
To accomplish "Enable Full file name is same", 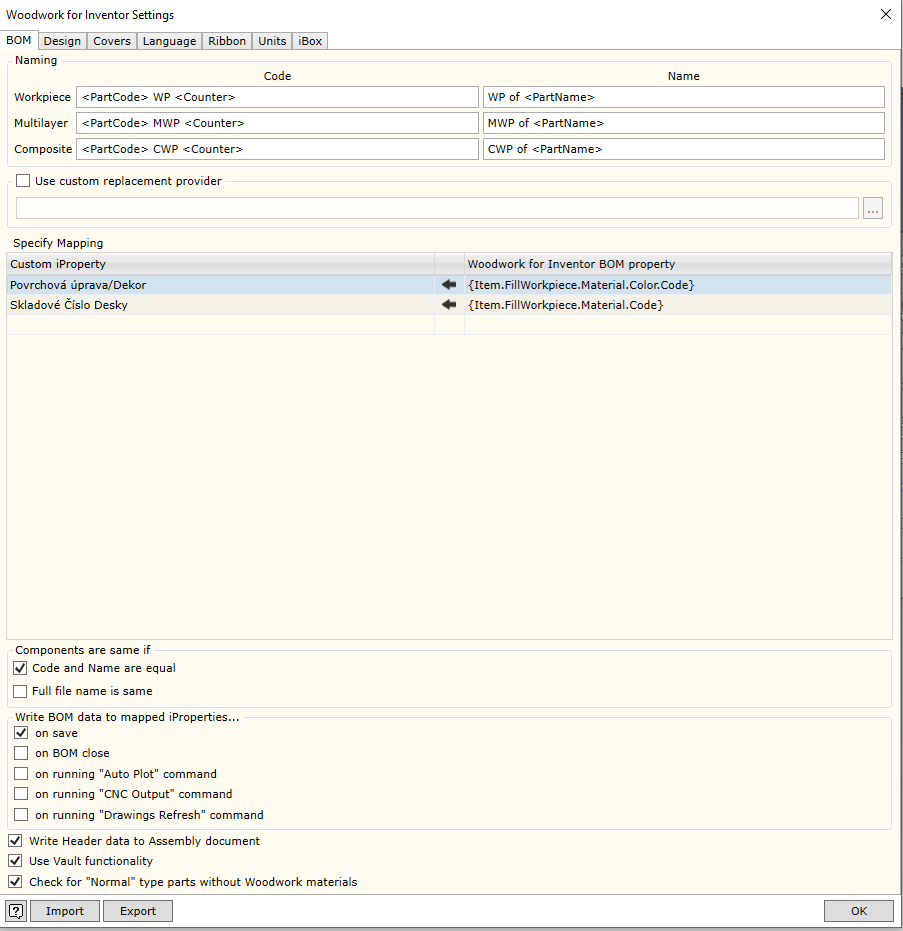I will coord(20,691).
